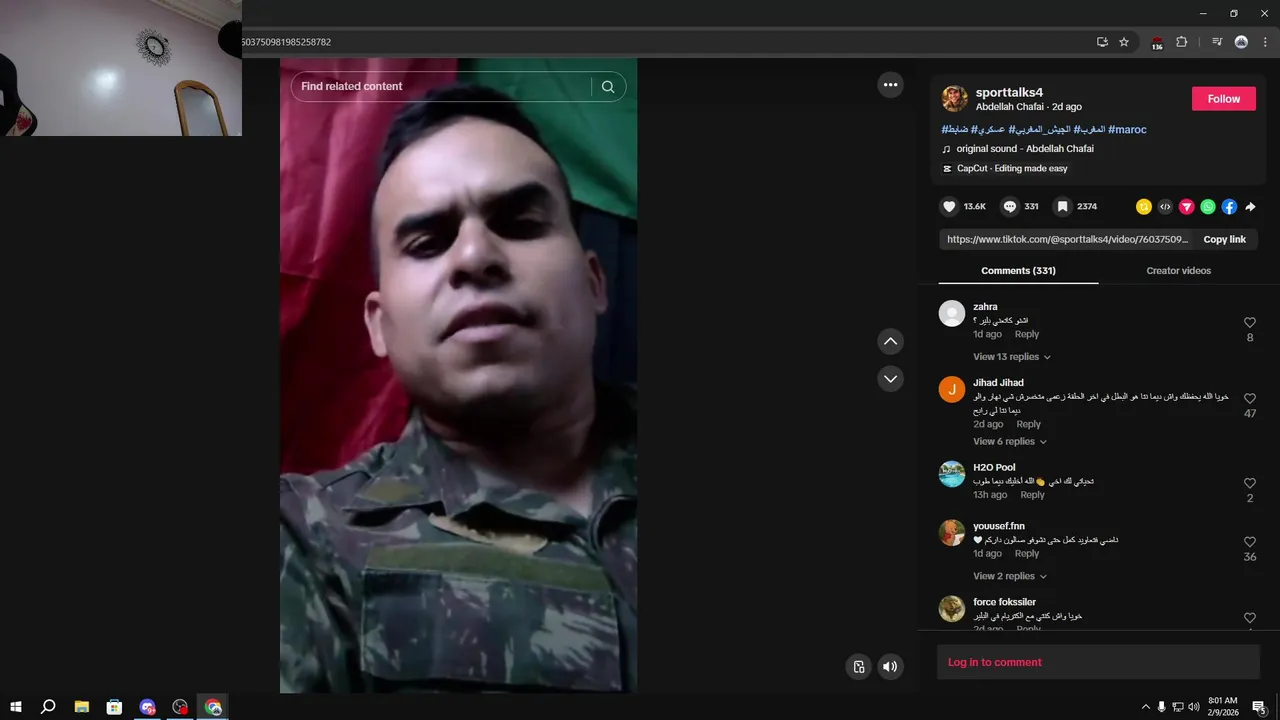The width and height of the screenshot is (1280, 720).
Task: Click the install app icon in address bar
Action: 1102,42
